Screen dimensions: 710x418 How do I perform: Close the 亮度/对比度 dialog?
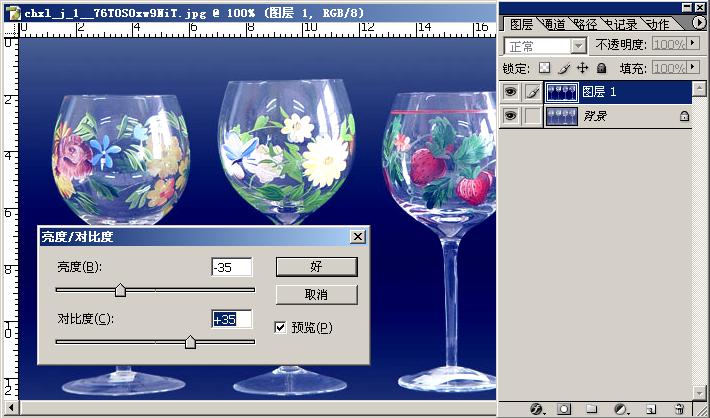[x=358, y=236]
